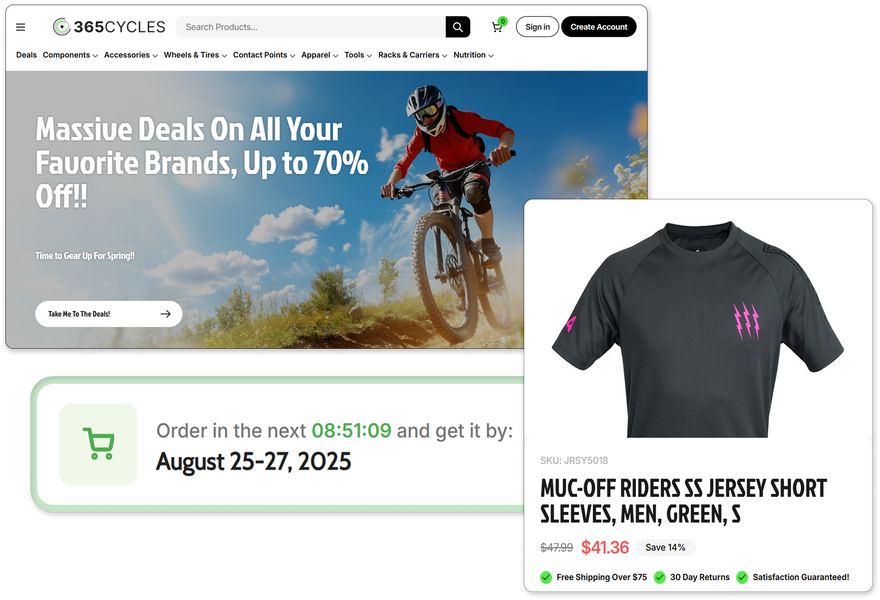Viewport: 880px width, 600px height.
Task: Open the Apparel dropdown menu
Action: coord(319,55)
